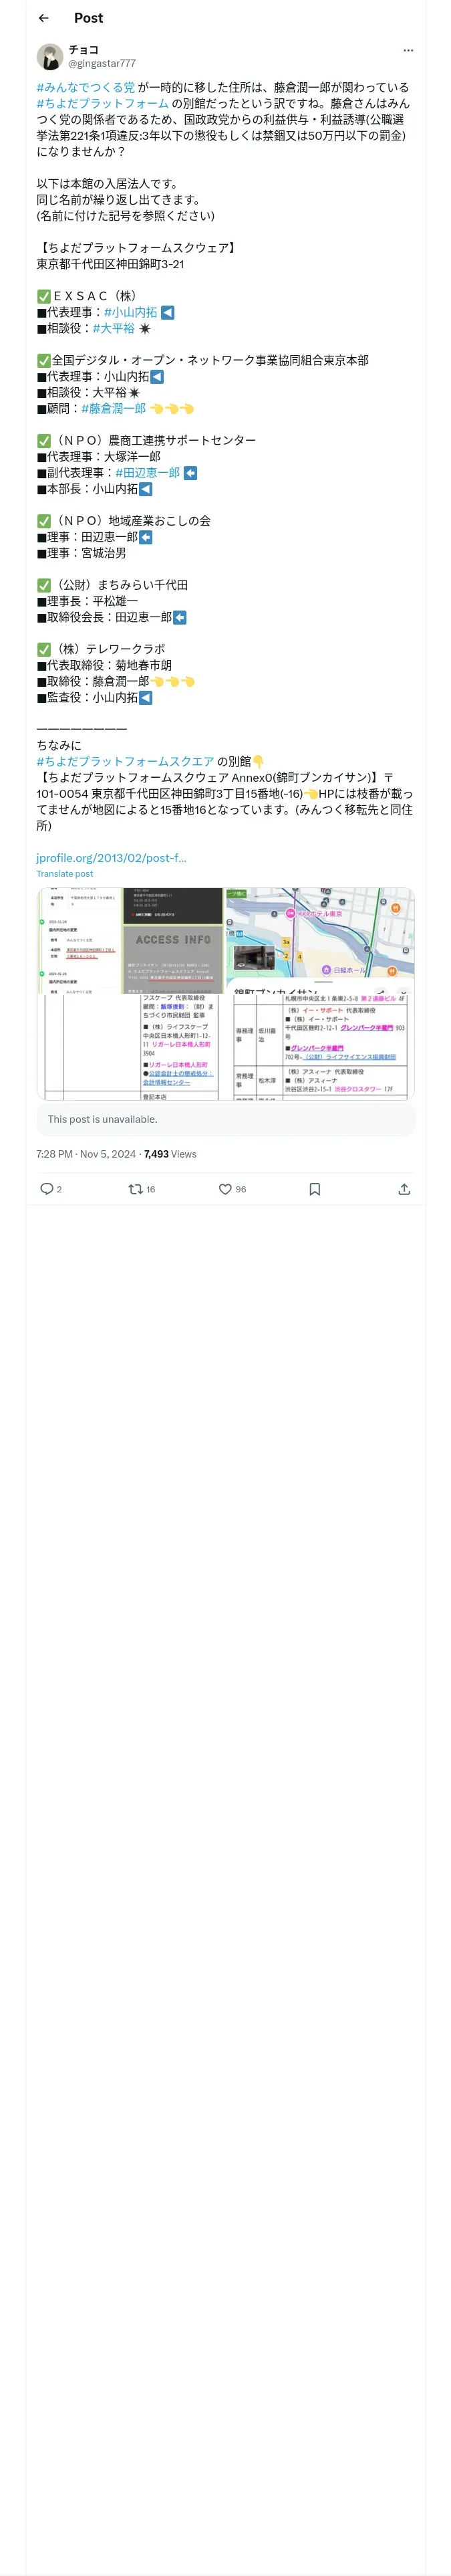Bookmark this post
The width and height of the screenshot is (451, 2576).
coord(314,1189)
